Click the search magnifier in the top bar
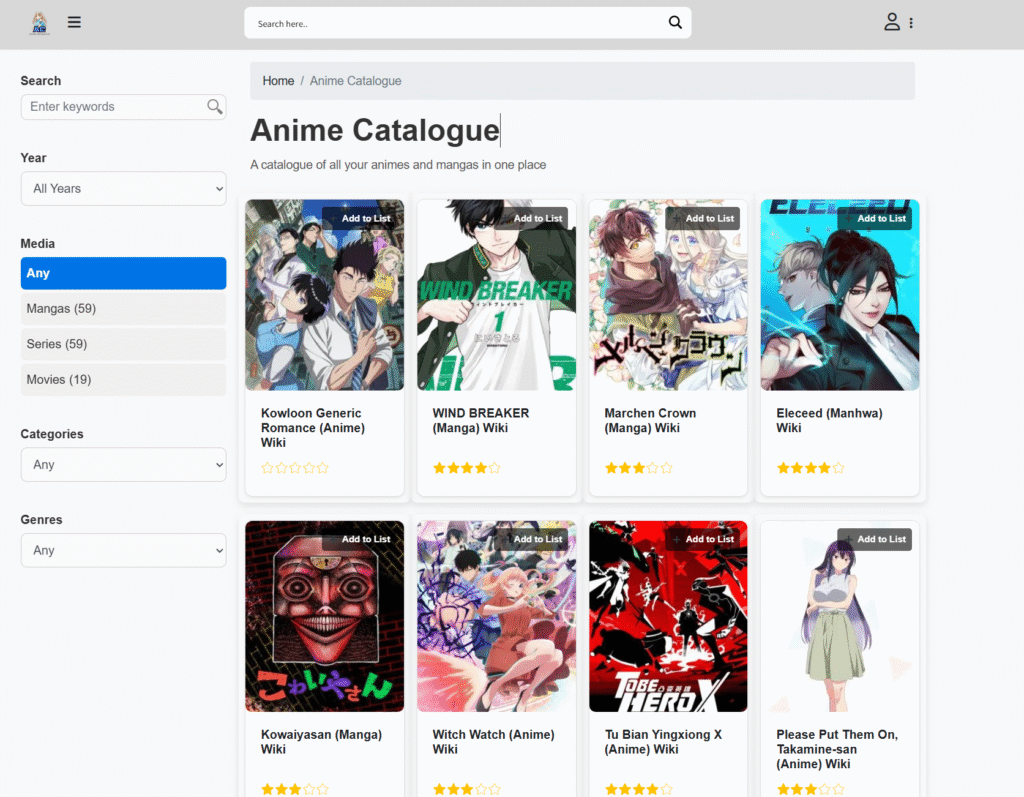Image resolution: width=1024 pixels, height=797 pixels. click(675, 21)
